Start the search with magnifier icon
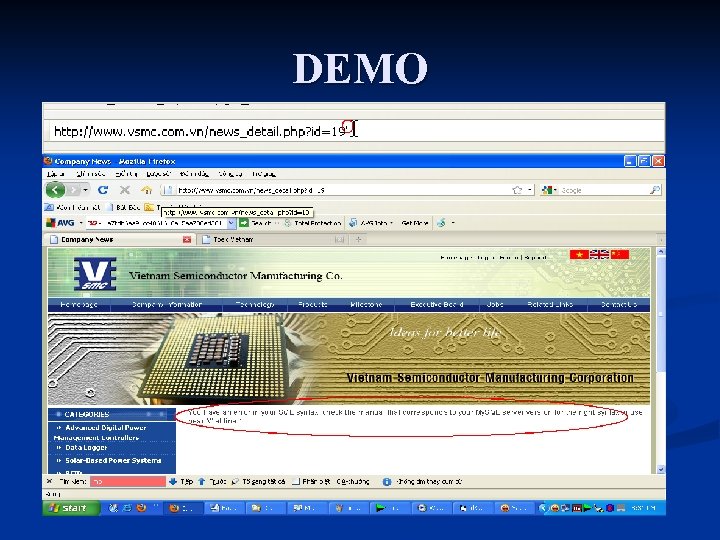Viewport: 720px width, 540px height. (654, 190)
